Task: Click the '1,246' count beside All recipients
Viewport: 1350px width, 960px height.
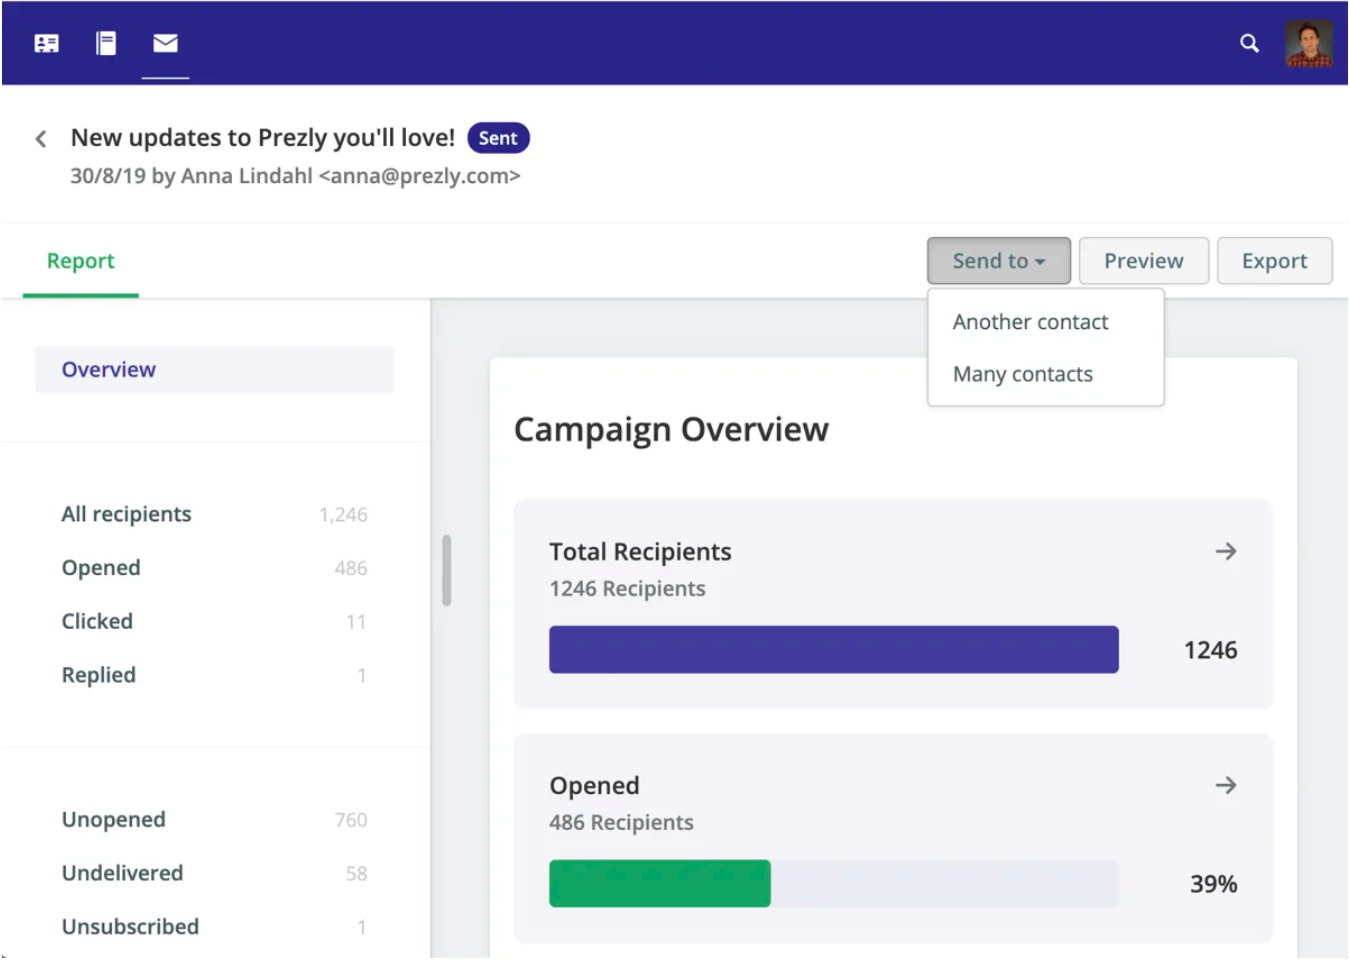Action: pos(343,515)
